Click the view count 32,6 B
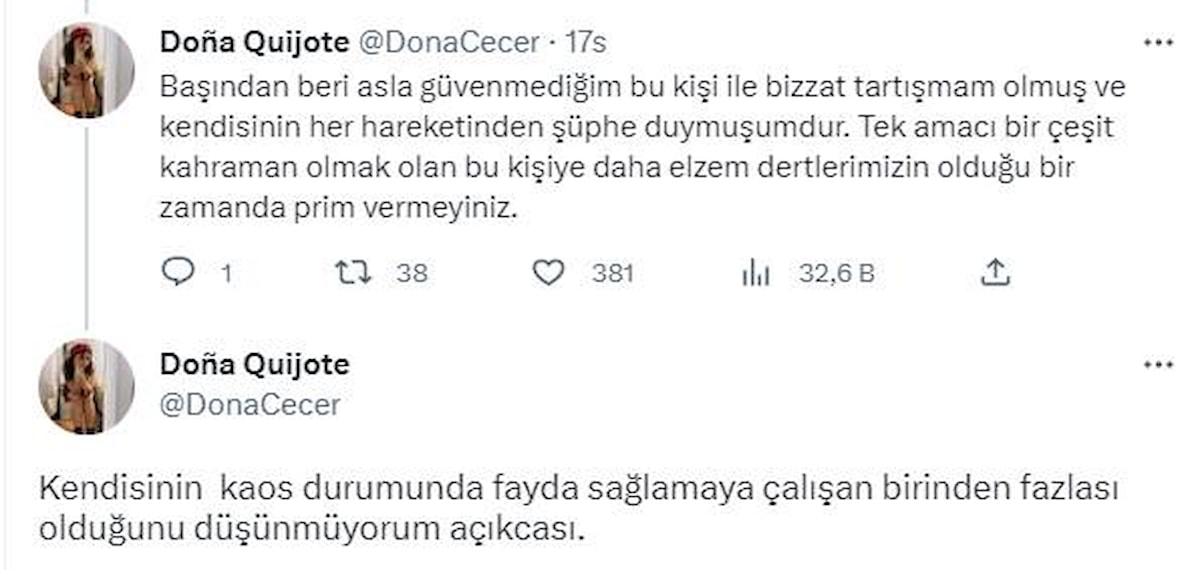The height and width of the screenshot is (570, 1200). (836, 273)
